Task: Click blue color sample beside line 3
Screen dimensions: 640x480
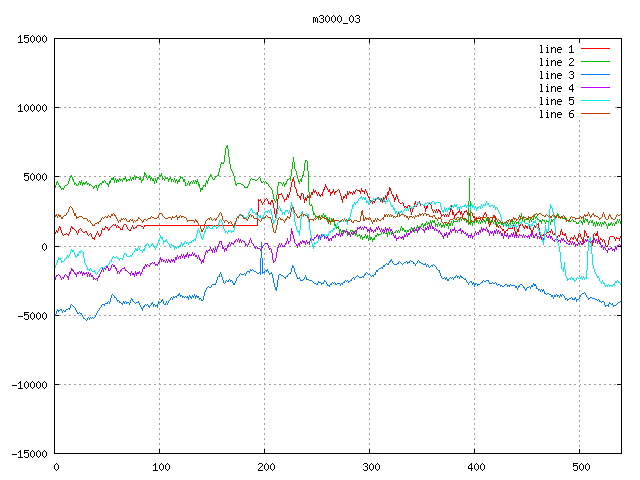Action: point(596,75)
